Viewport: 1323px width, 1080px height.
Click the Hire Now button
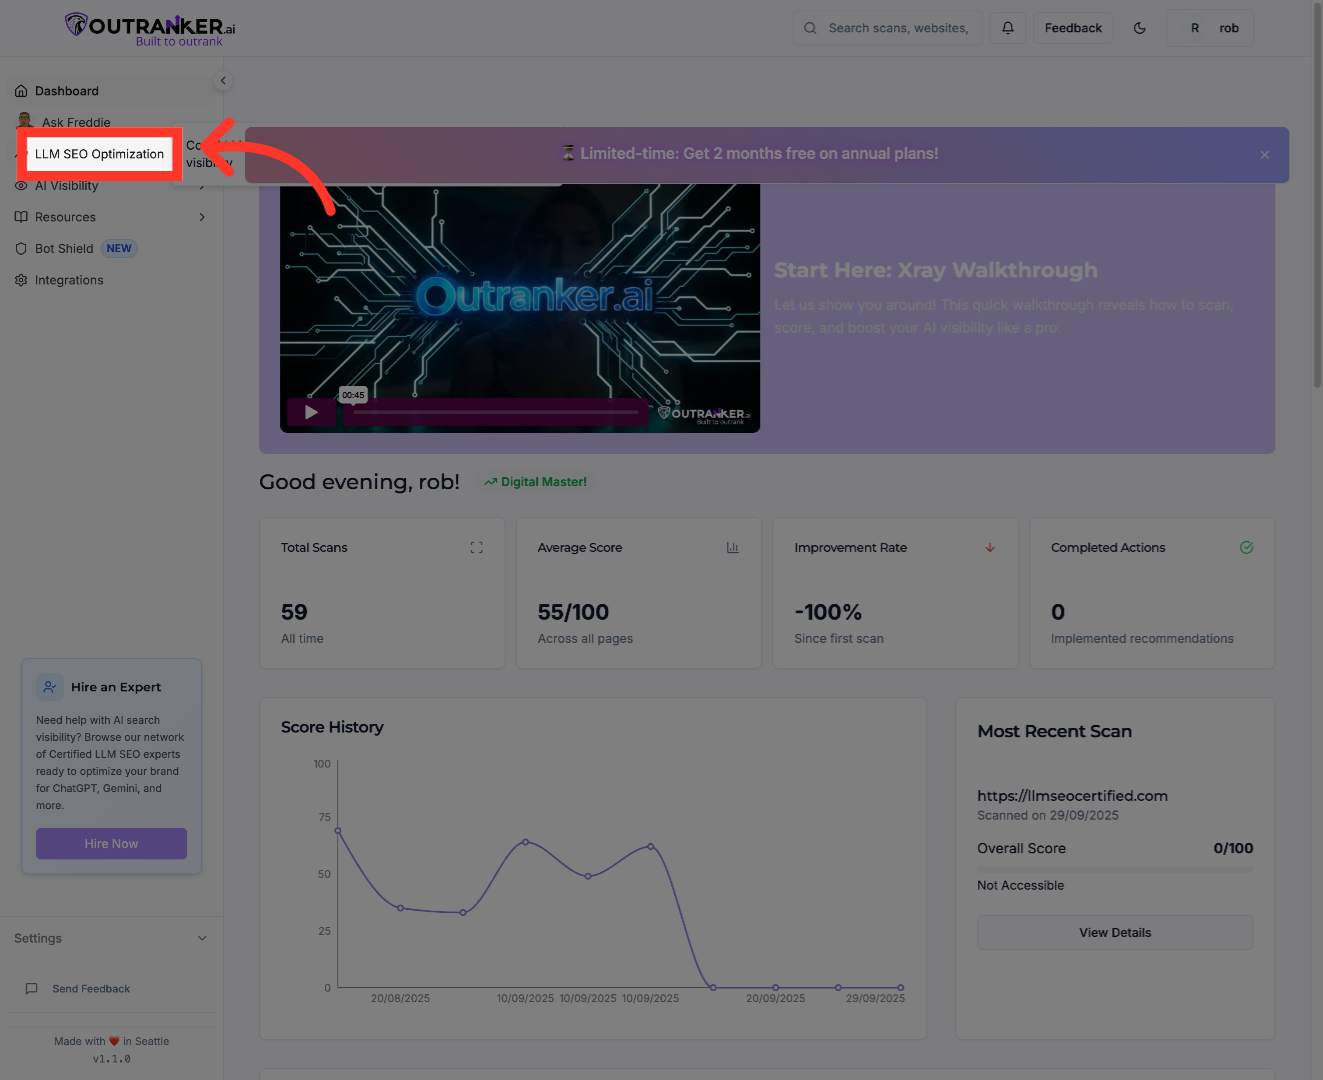click(x=111, y=844)
